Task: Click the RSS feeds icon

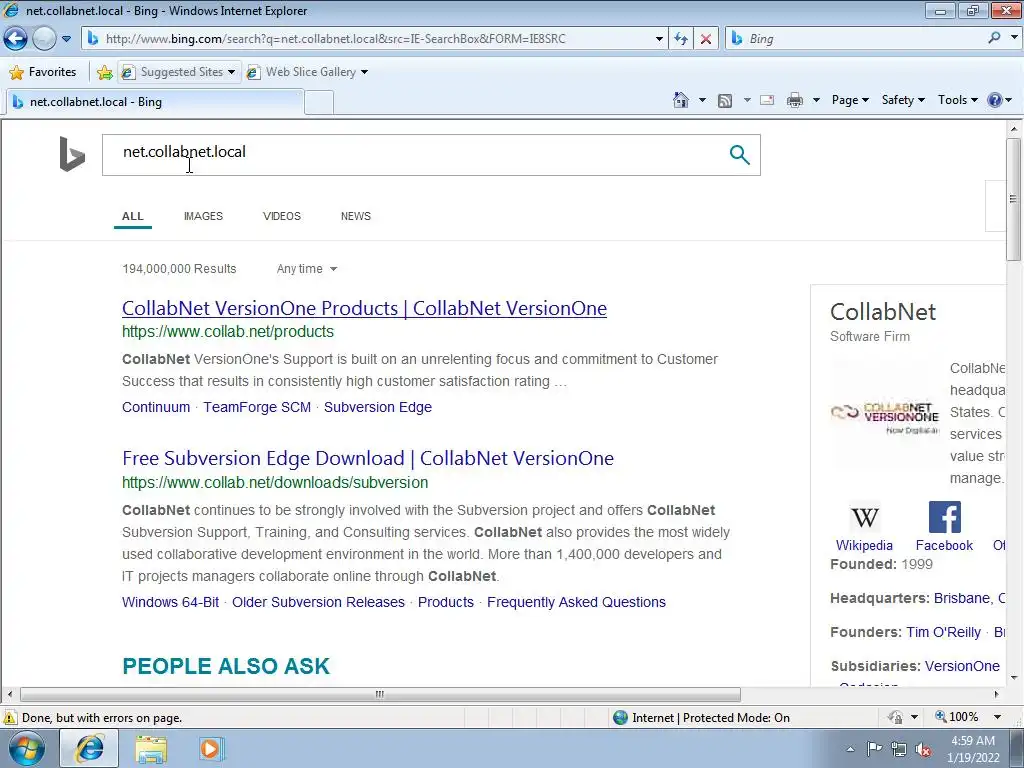Action: (x=725, y=101)
